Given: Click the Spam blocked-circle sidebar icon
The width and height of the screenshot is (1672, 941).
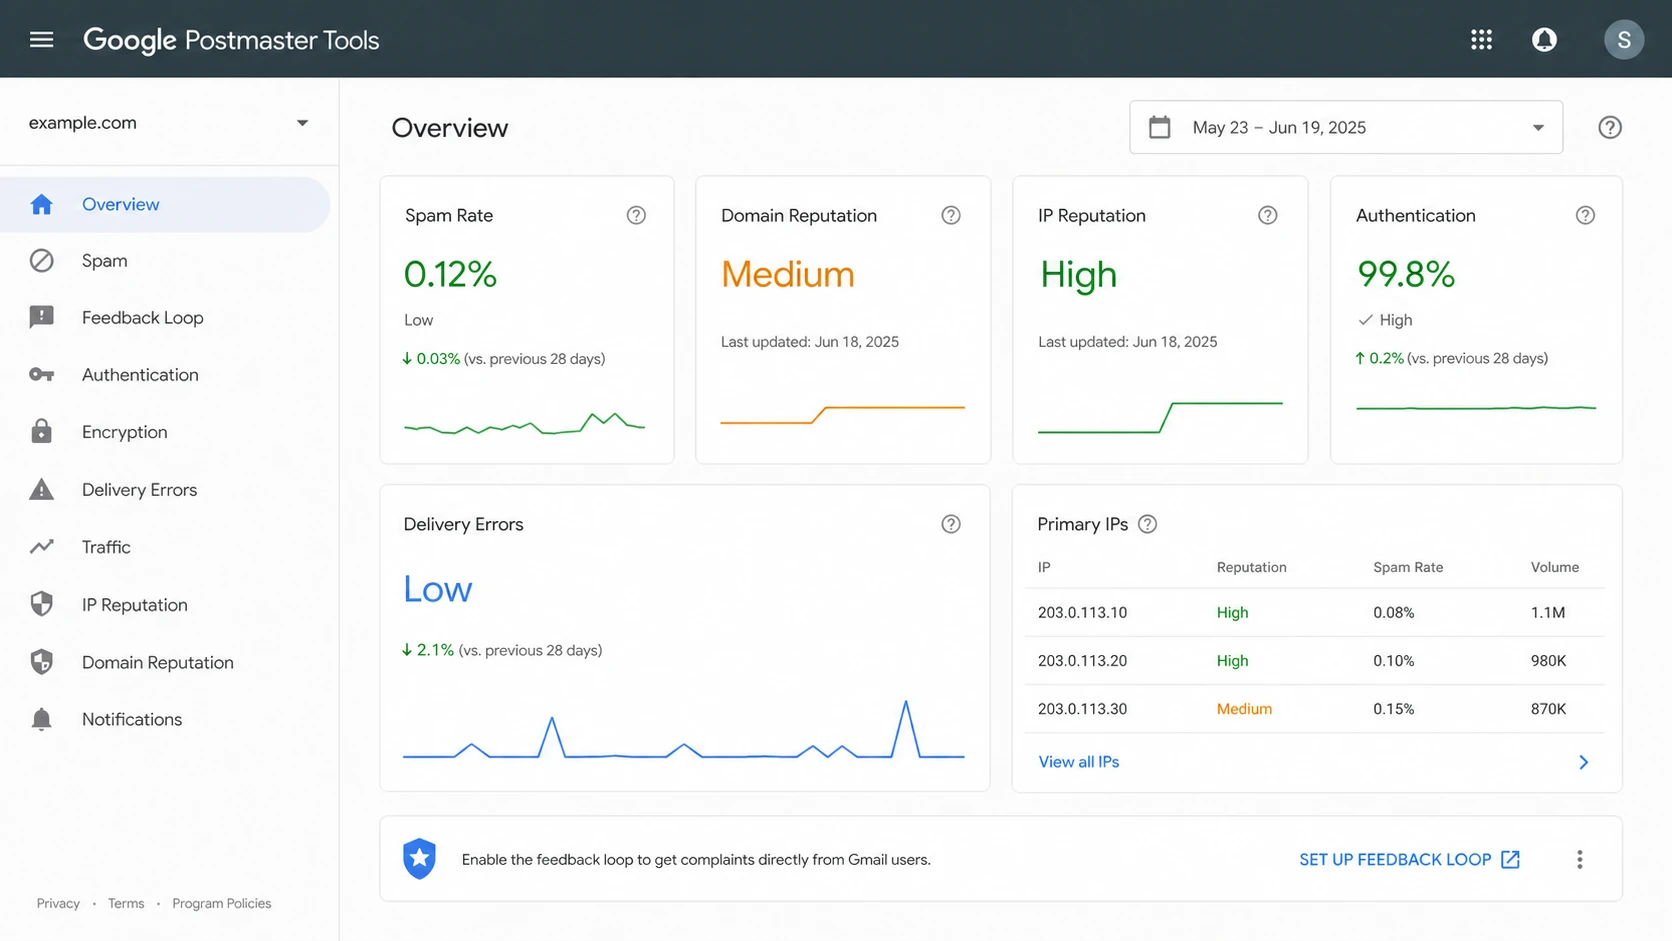Looking at the screenshot, I should [x=41, y=261].
